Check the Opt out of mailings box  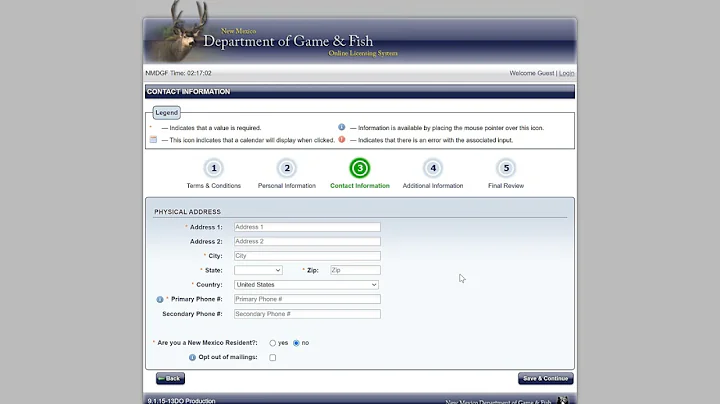[273, 358]
